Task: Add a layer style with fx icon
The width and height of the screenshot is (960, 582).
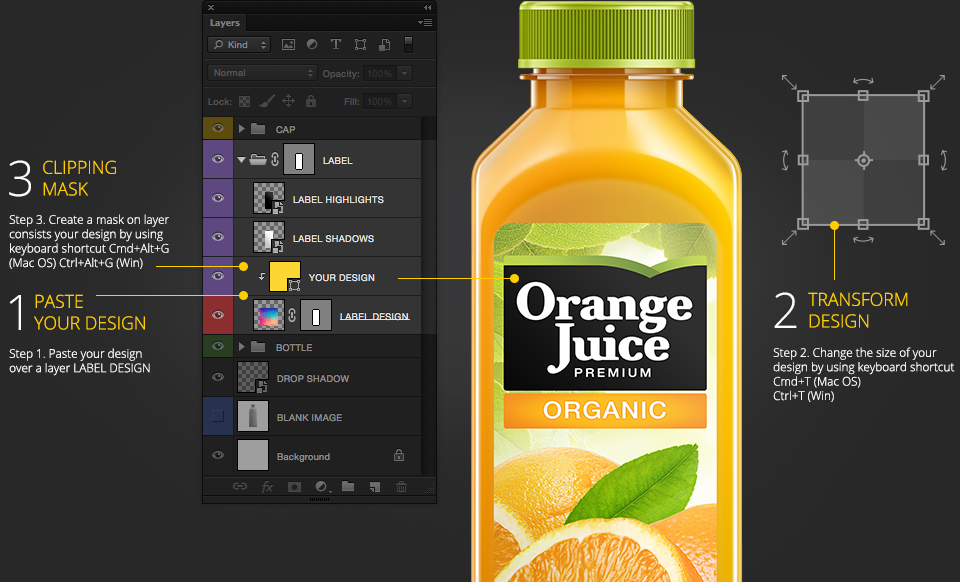Action: 267,487
